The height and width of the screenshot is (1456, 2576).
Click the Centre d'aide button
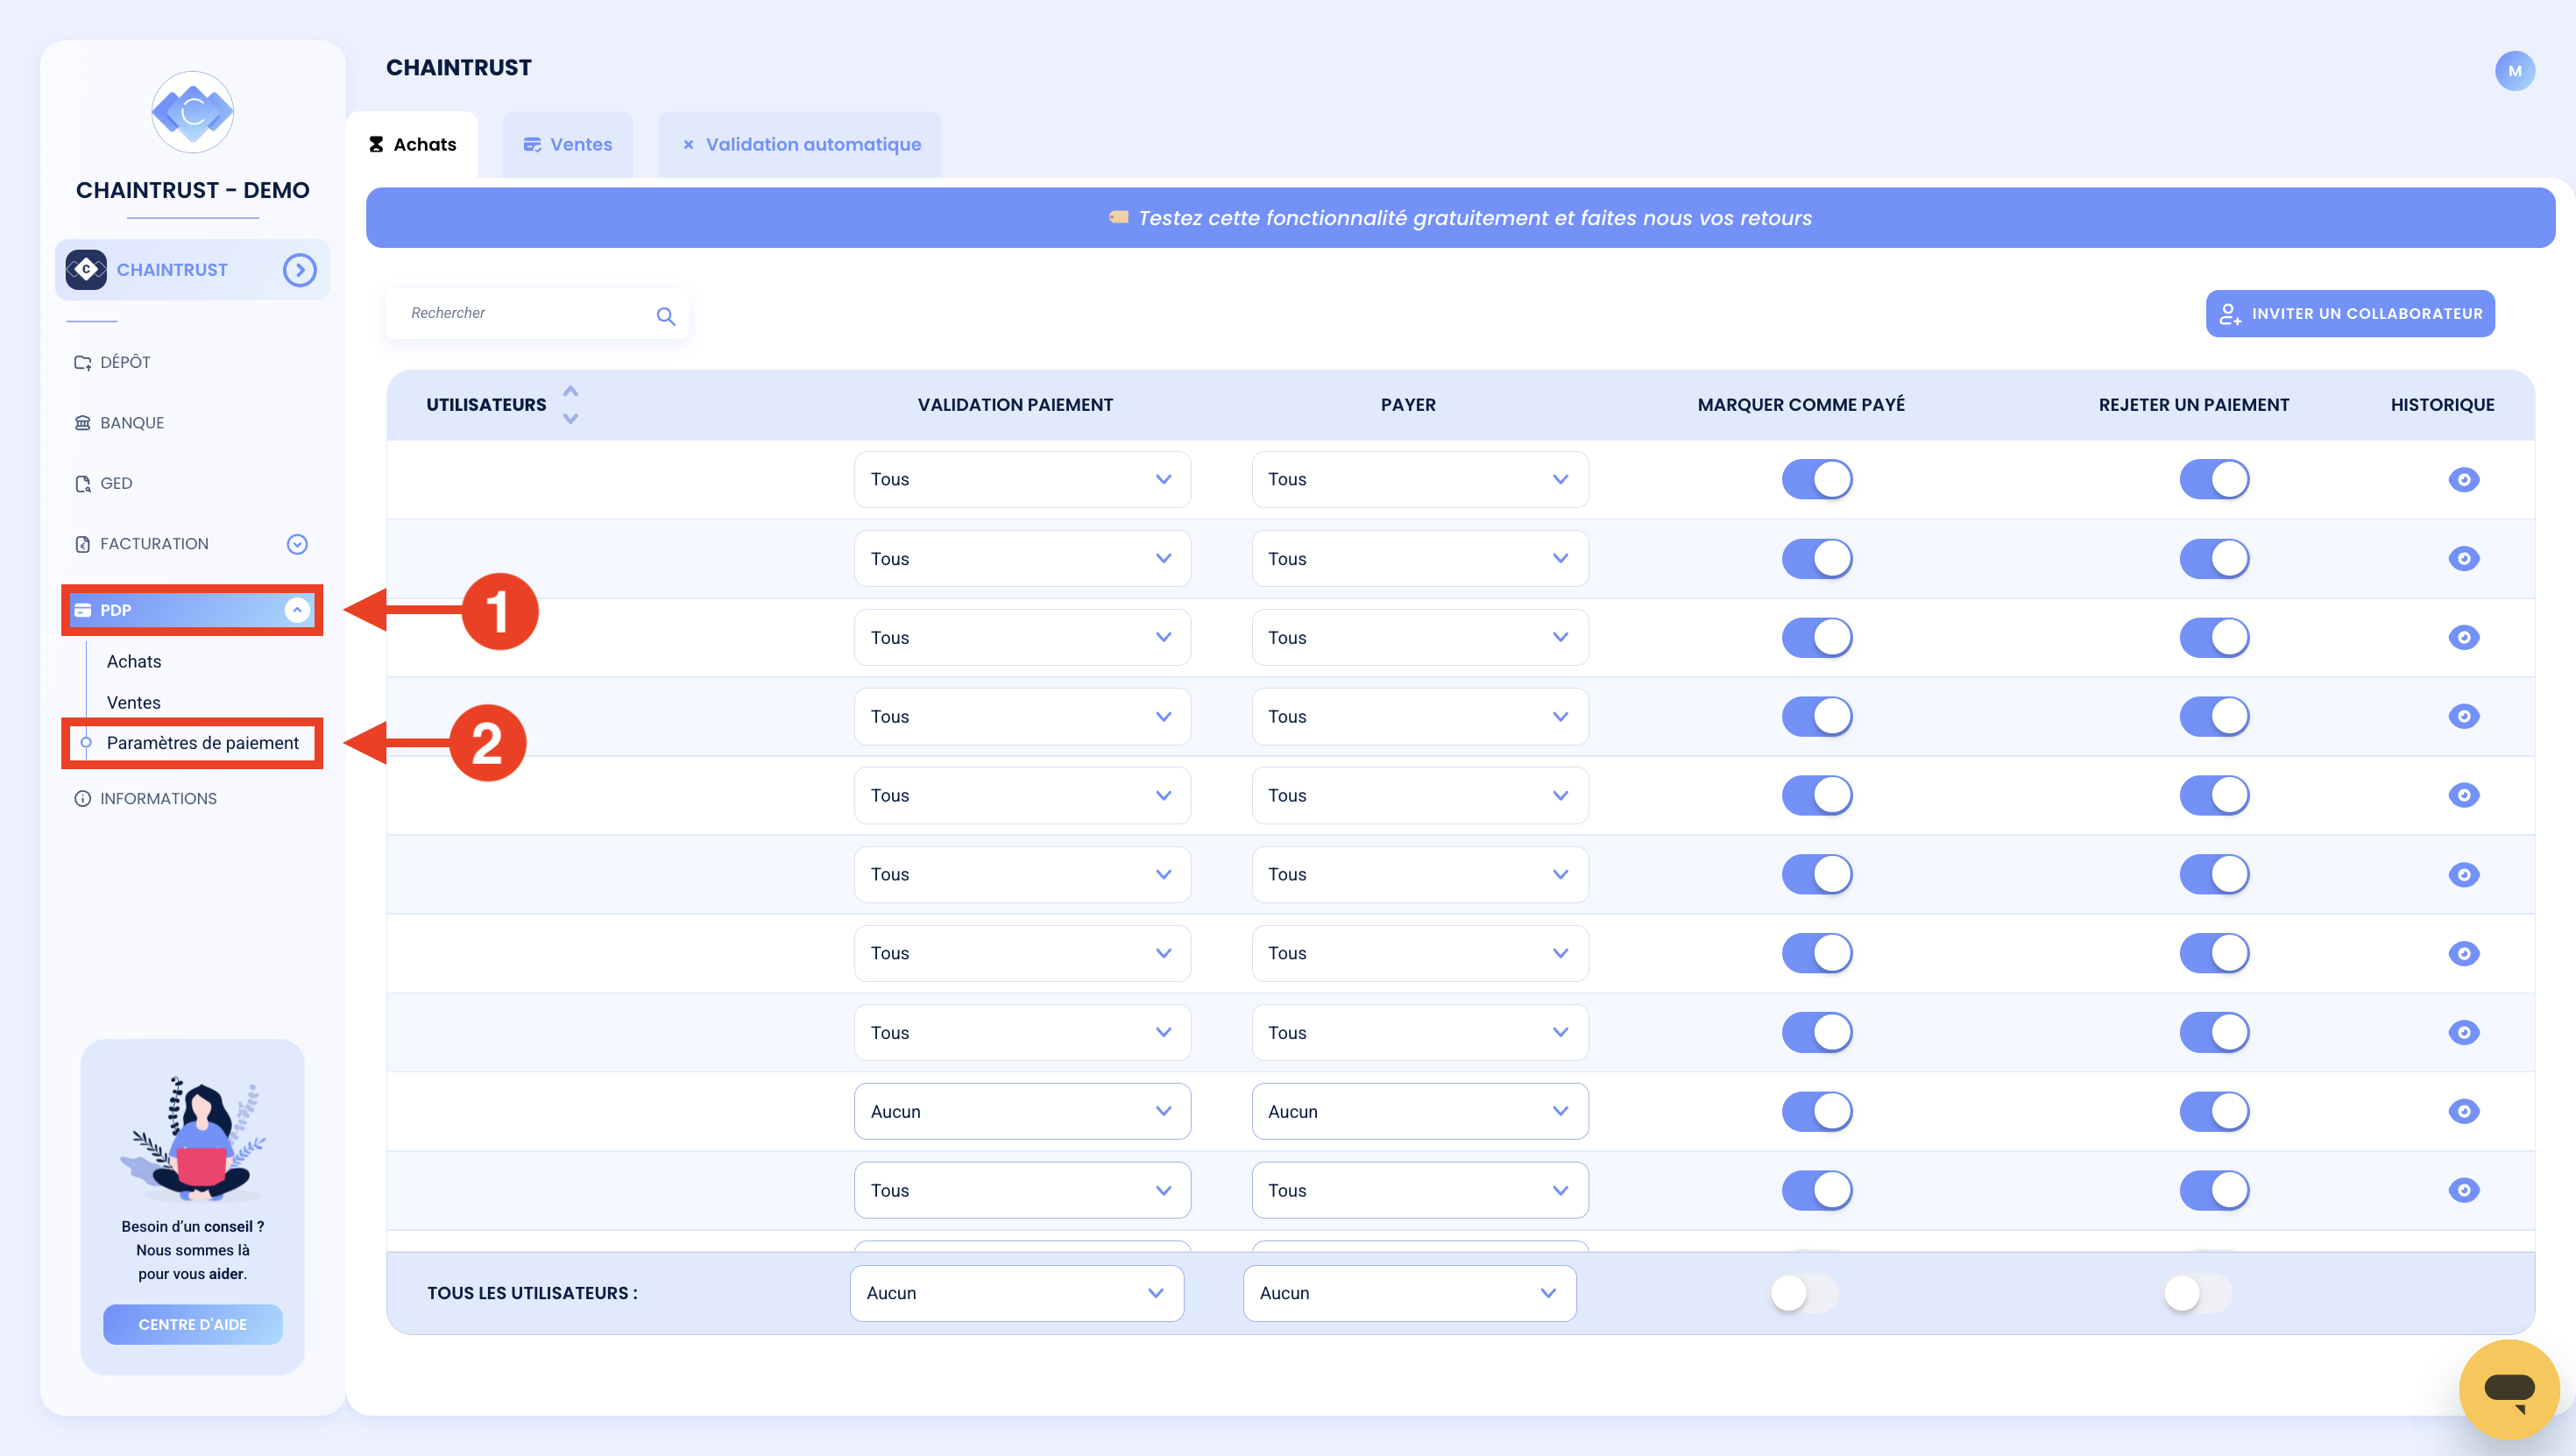[x=192, y=1324]
